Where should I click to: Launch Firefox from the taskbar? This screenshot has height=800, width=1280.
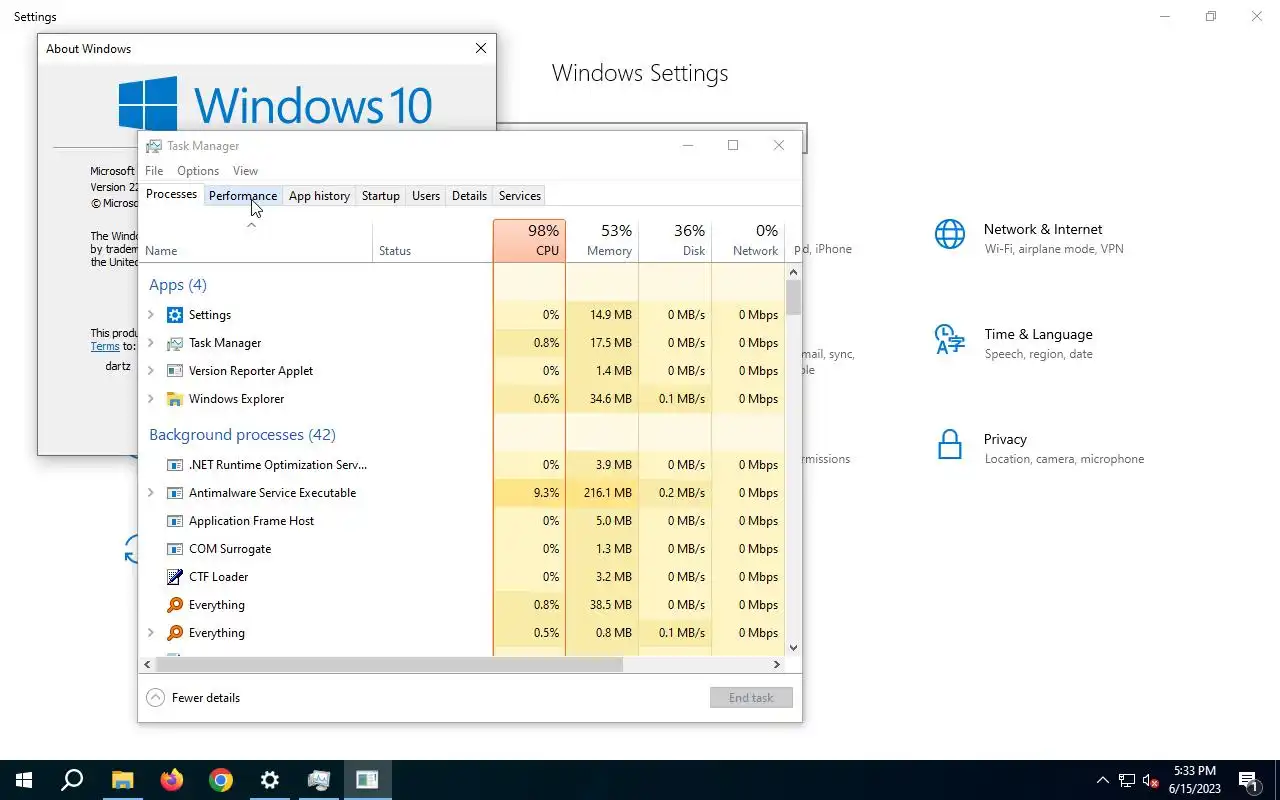(172, 780)
